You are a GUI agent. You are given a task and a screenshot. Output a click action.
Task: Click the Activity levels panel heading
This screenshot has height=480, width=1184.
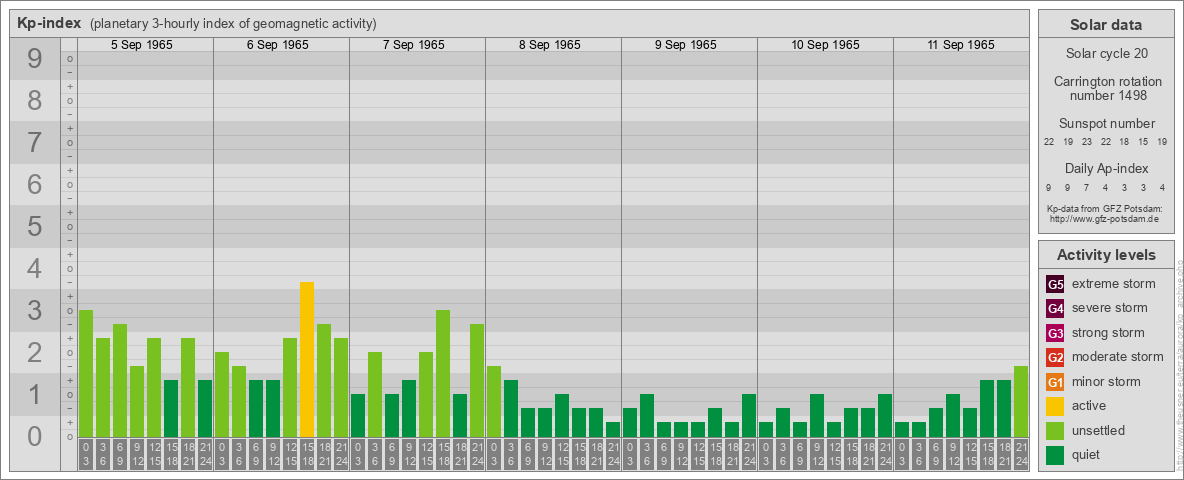pos(1106,255)
